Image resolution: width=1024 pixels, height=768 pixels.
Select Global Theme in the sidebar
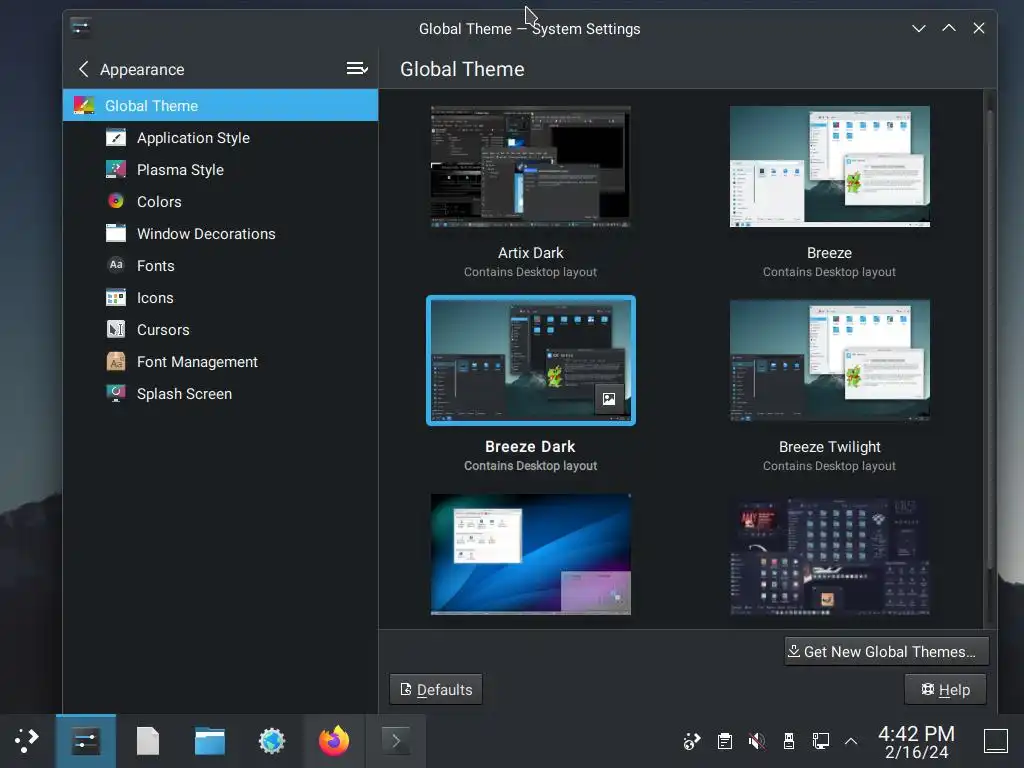[x=220, y=105]
